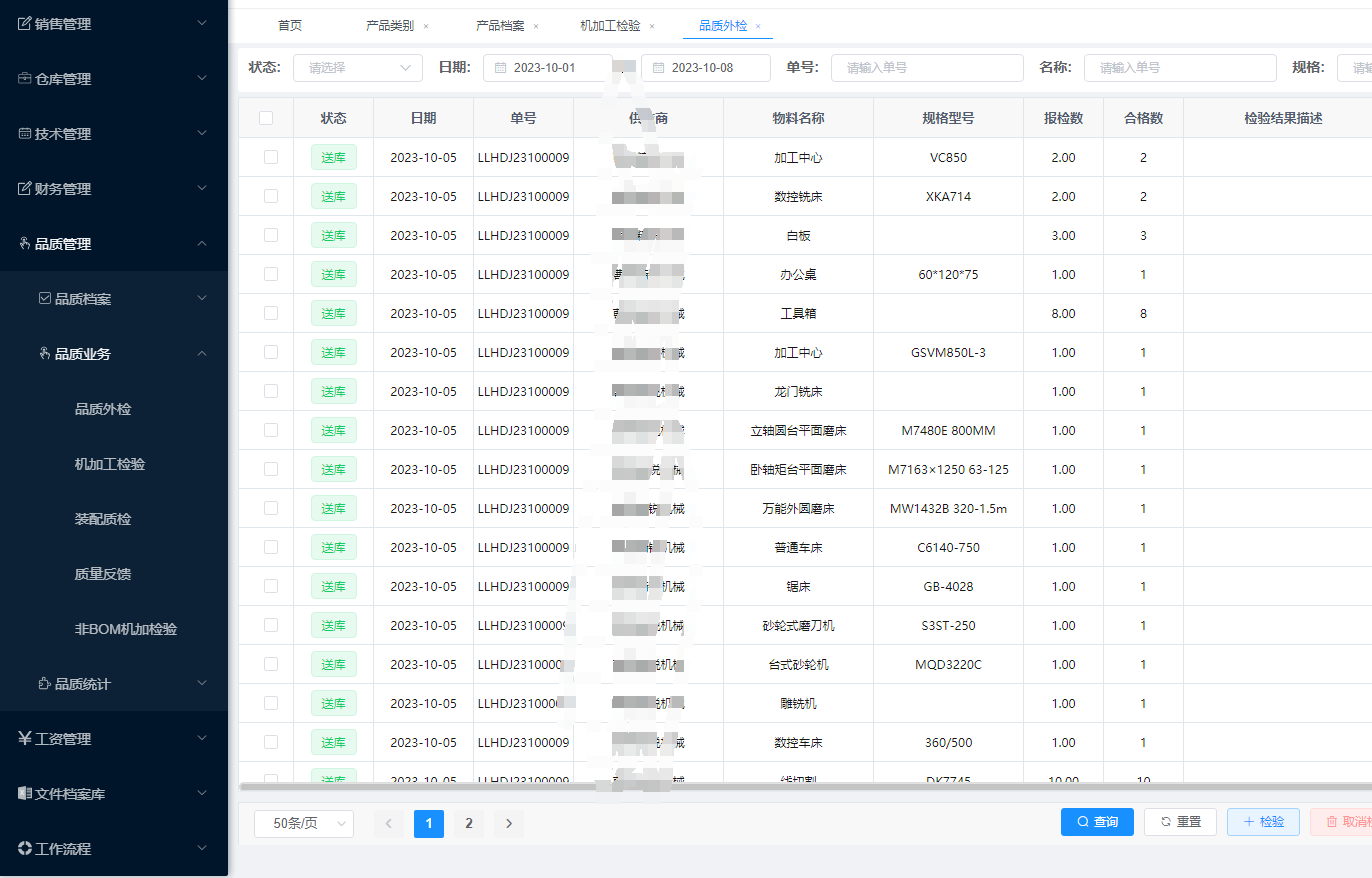
Task: Go to previous page arrow
Action: (x=389, y=823)
